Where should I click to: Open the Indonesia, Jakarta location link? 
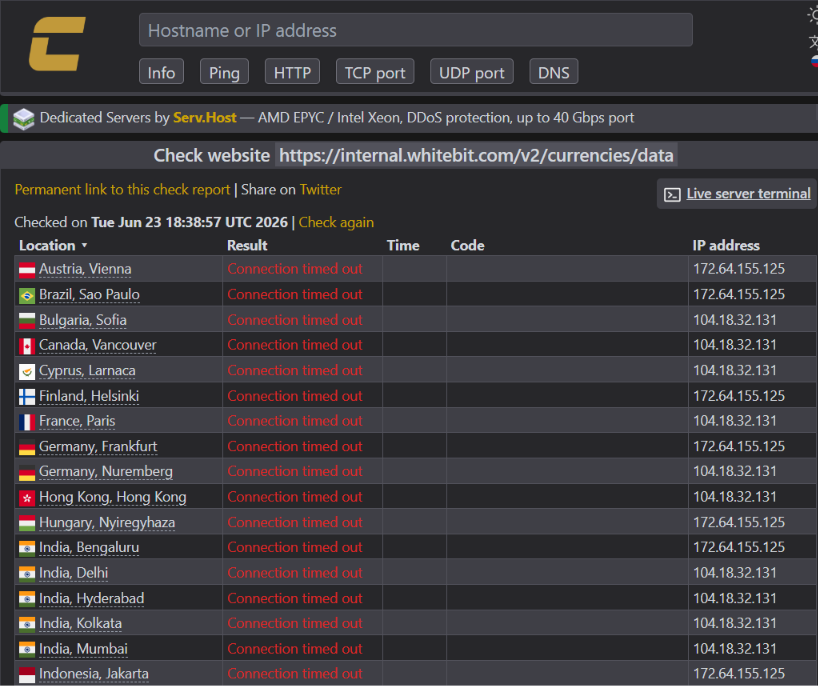tap(94, 674)
